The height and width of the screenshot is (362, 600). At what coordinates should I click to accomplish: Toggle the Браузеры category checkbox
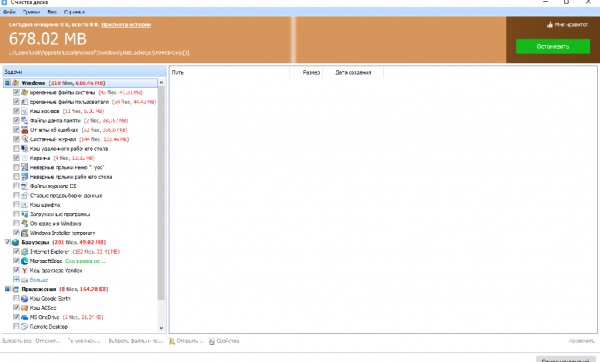click(8, 242)
